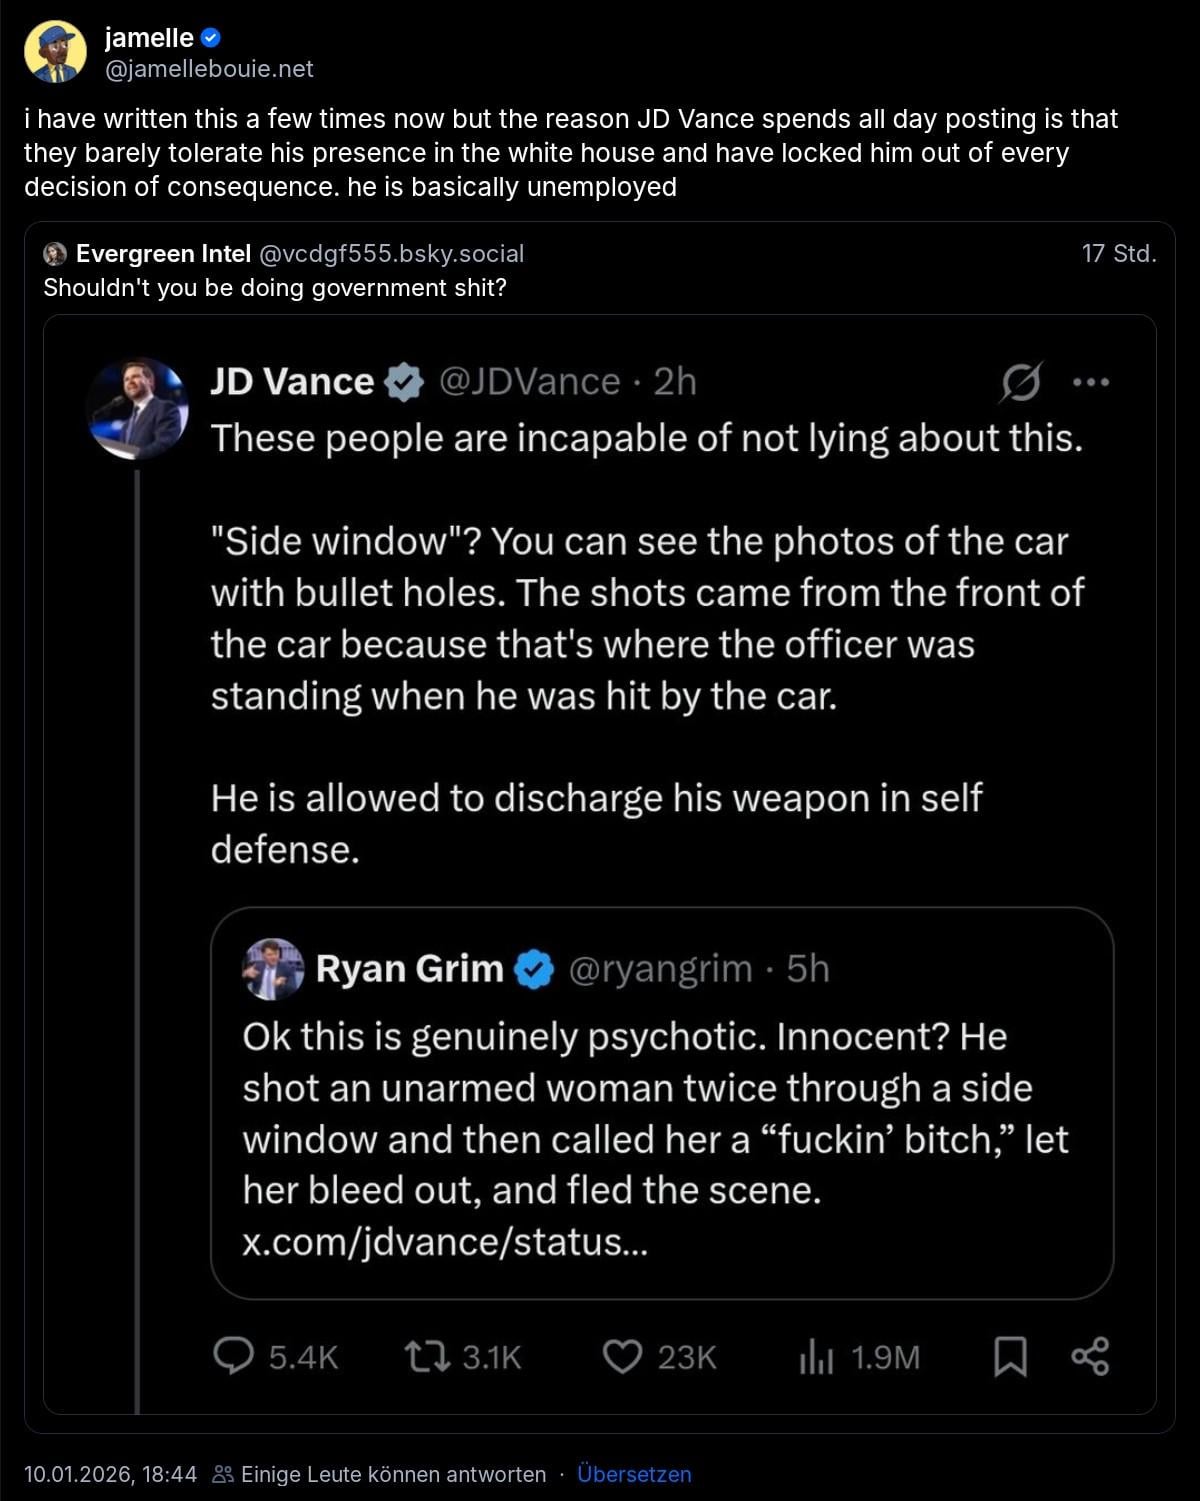The image size is (1200, 1501).
Task: Bookmark the JD Vance tweet
Action: point(1010,1356)
